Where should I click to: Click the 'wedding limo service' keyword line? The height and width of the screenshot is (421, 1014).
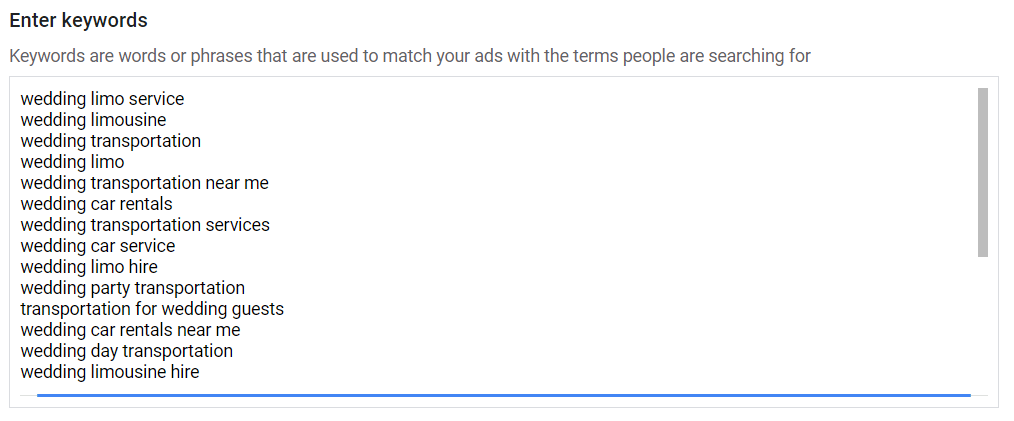click(x=102, y=99)
